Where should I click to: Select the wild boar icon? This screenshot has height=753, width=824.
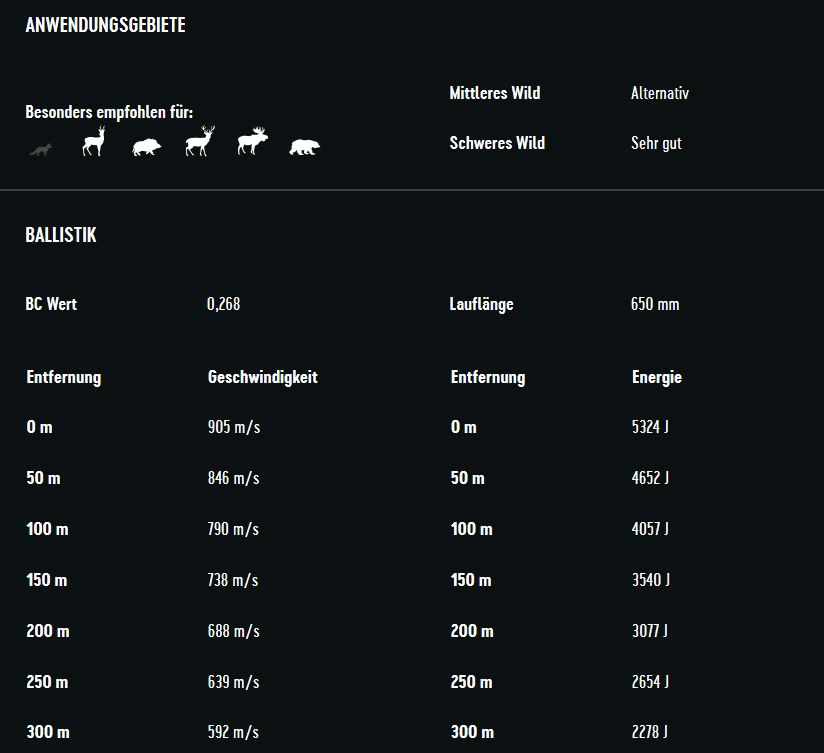coord(146,147)
